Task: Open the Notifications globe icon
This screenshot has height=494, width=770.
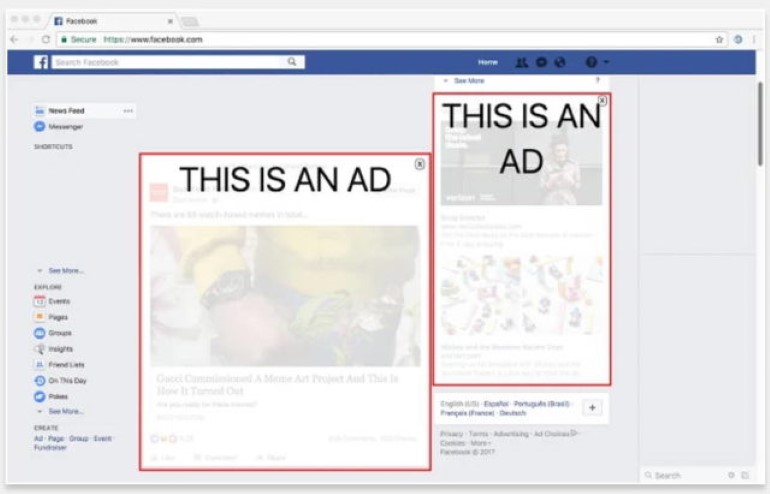Action: [559, 62]
